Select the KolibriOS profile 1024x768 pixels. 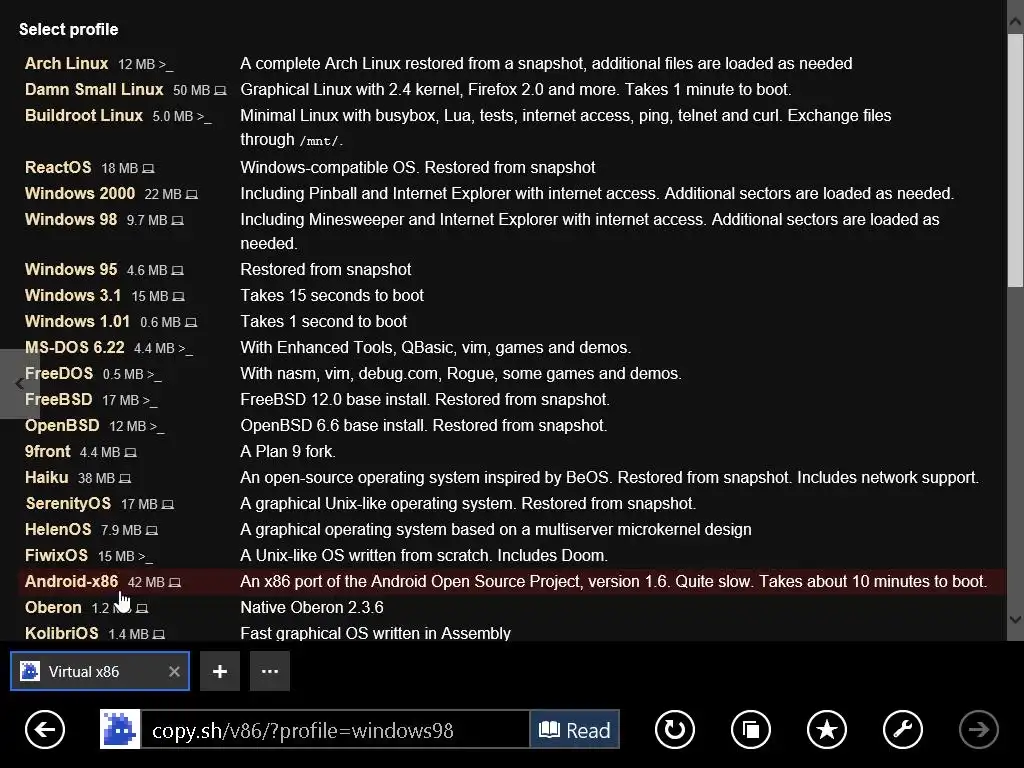tap(61, 633)
